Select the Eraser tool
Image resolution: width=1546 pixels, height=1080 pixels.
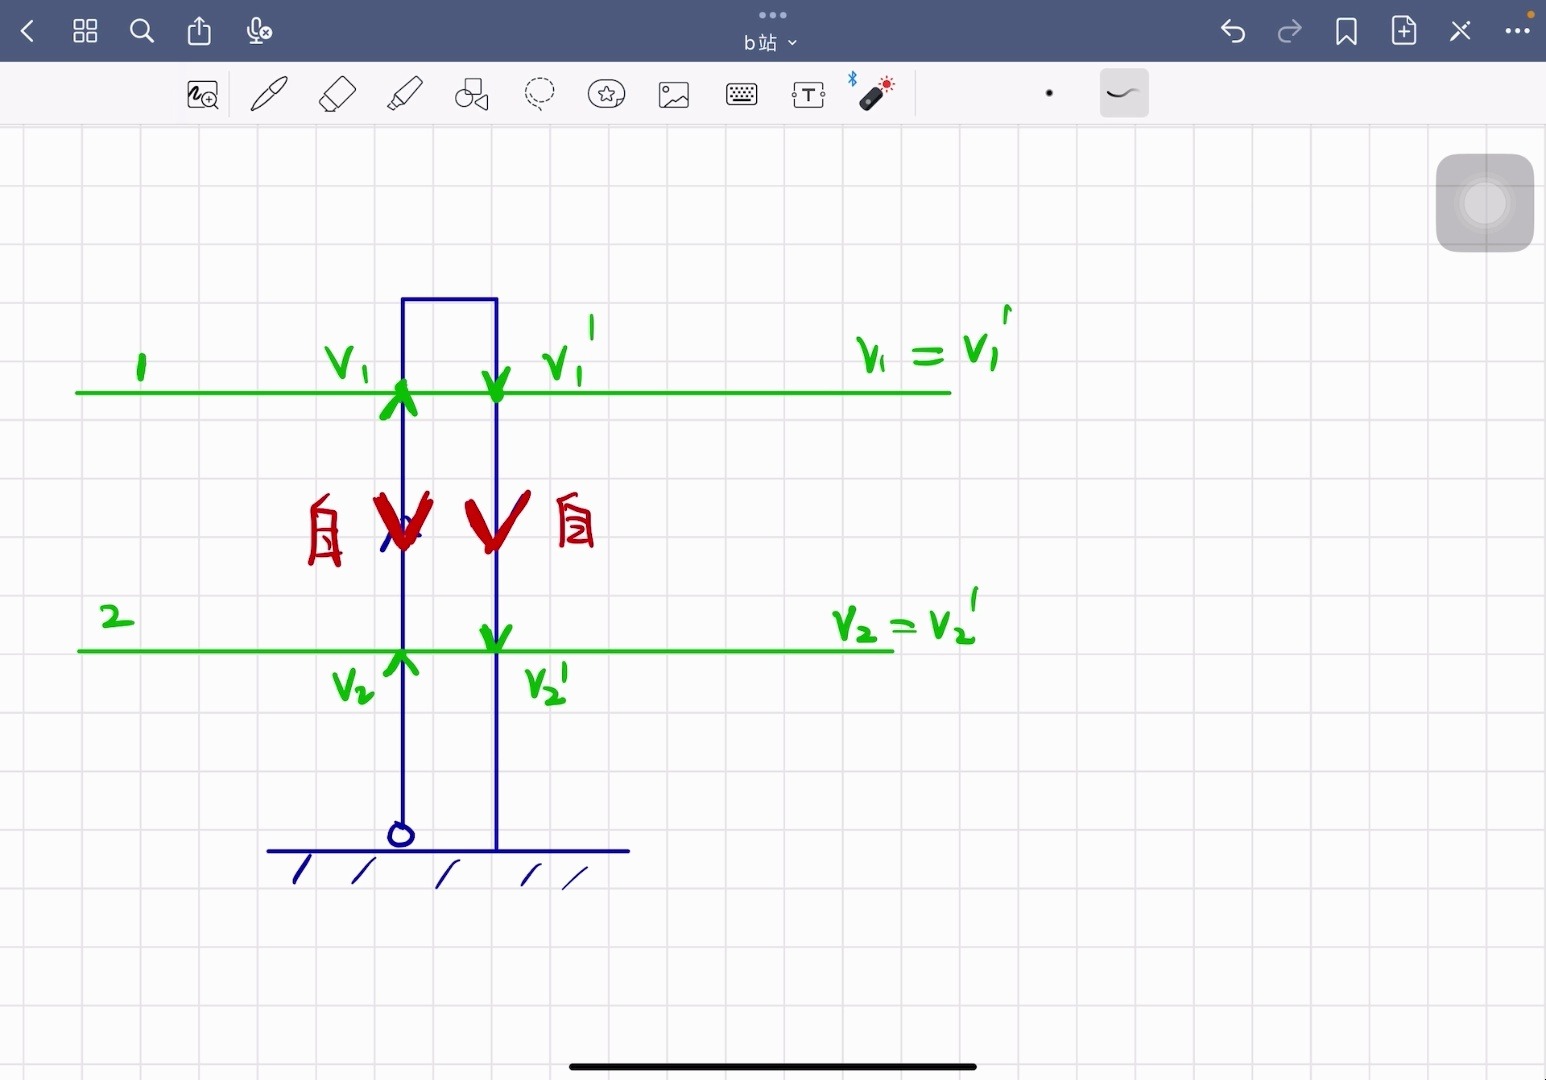click(x=337, y=94)
